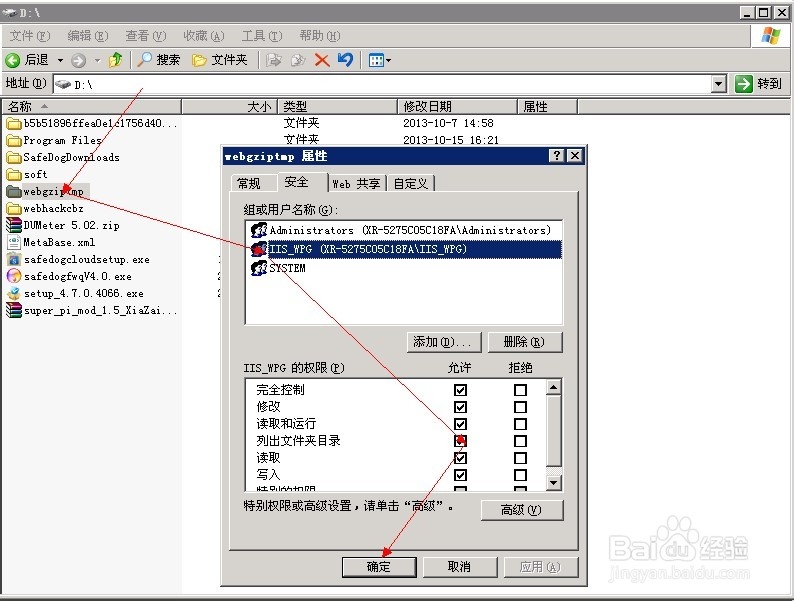Open the 编辑(E) menu
Viewport: 794px width, 601px height.
(88, 36)
